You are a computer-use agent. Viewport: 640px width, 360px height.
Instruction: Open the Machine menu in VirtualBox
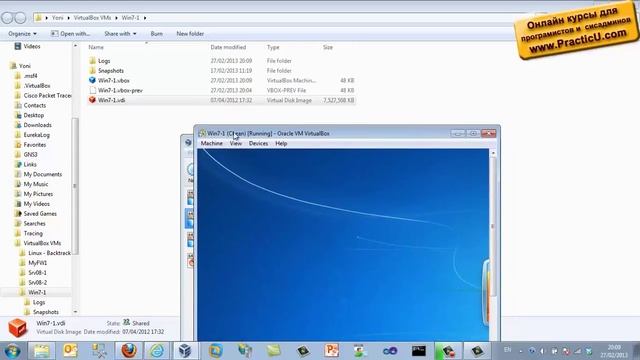coord(211,144)
